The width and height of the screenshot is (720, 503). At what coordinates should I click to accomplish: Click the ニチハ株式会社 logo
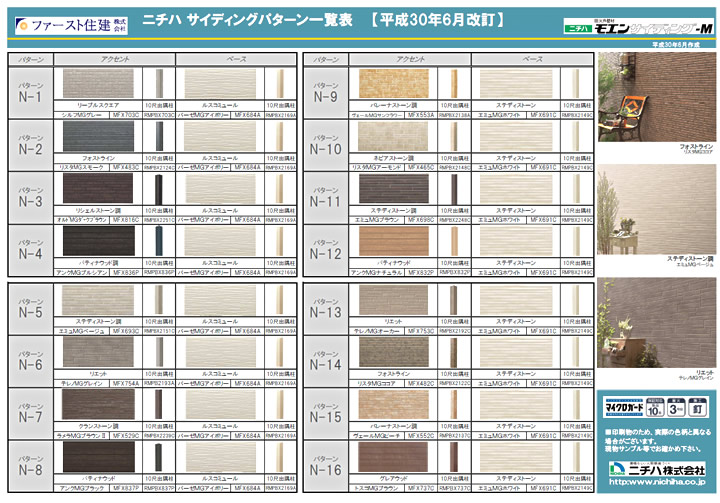[657, 469]
